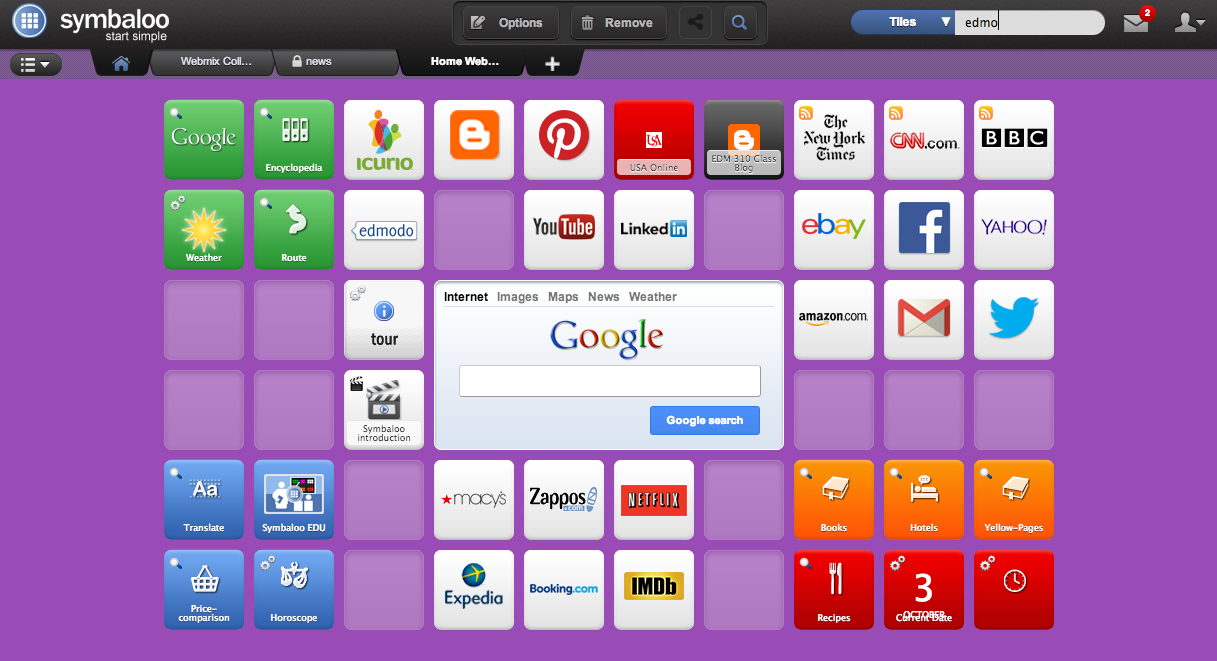Click the Remove button
The width and height of the screenshot is (1217, 661).
619,22
